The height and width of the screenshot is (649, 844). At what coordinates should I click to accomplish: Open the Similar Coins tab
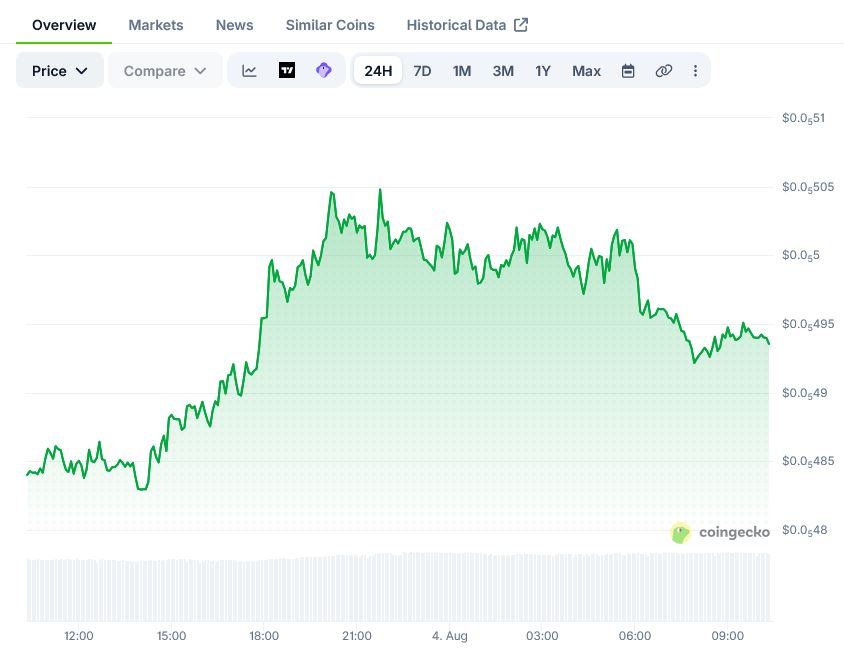pyautogui.click(x=330, y=25)
